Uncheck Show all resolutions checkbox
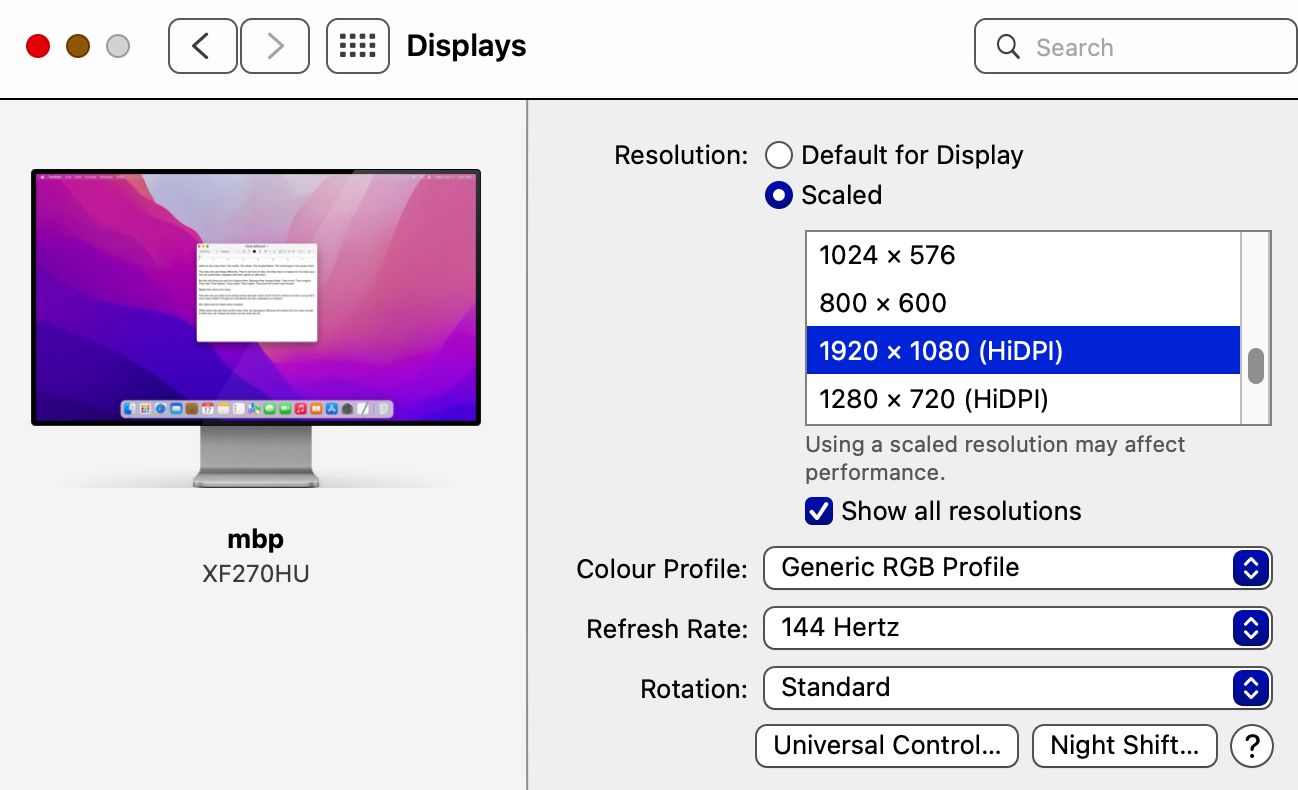Viewport: 1298px width, 790px height. click(x=819, y=511)
